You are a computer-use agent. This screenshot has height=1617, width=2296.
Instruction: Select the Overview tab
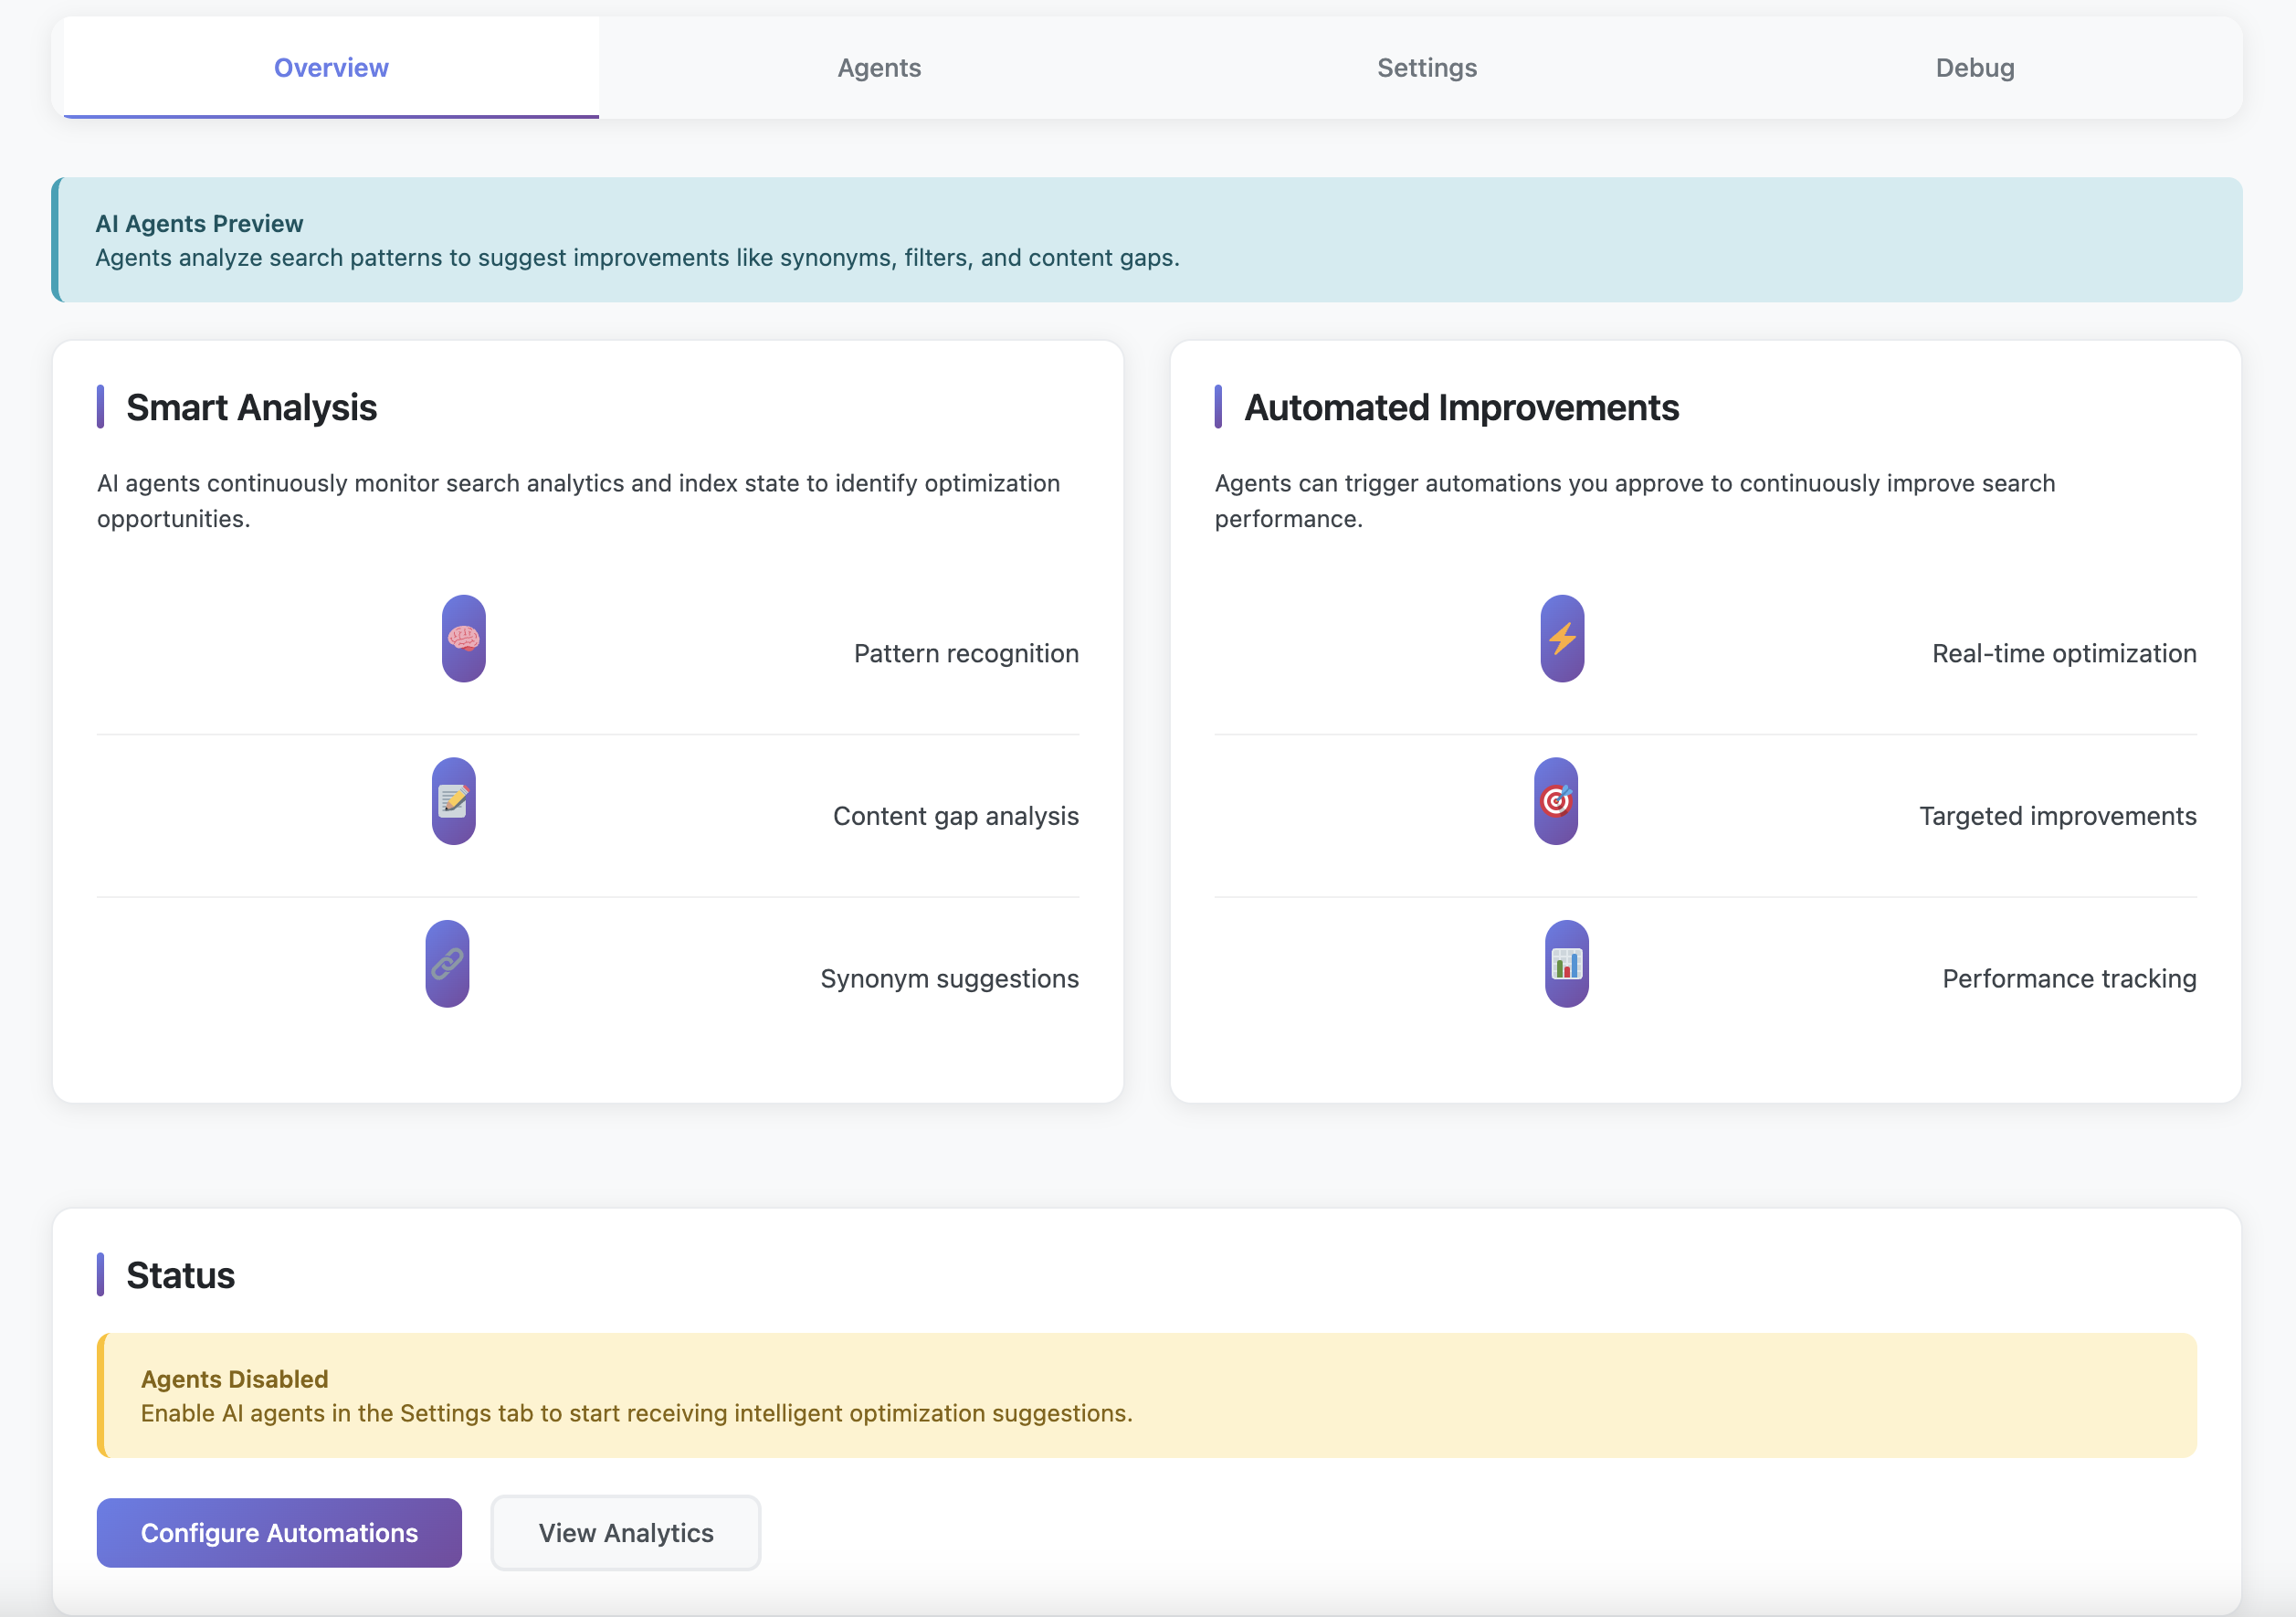tap(331, 68)
